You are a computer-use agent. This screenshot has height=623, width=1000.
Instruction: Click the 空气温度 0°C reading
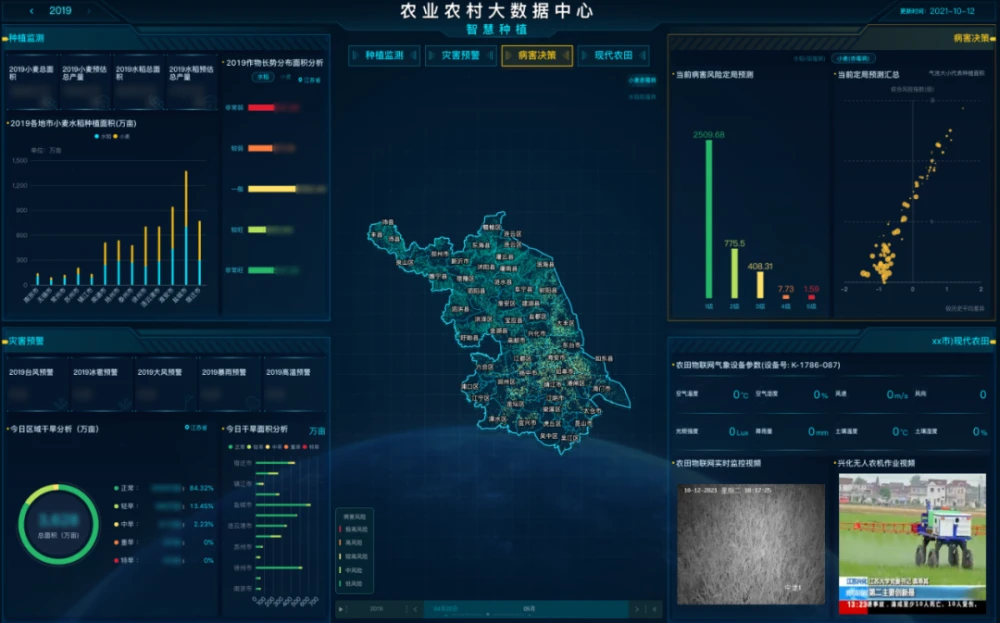click(x=712, y=395)
